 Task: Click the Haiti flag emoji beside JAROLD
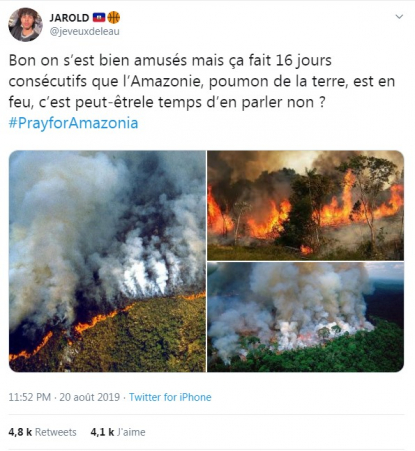pos(99,17)
